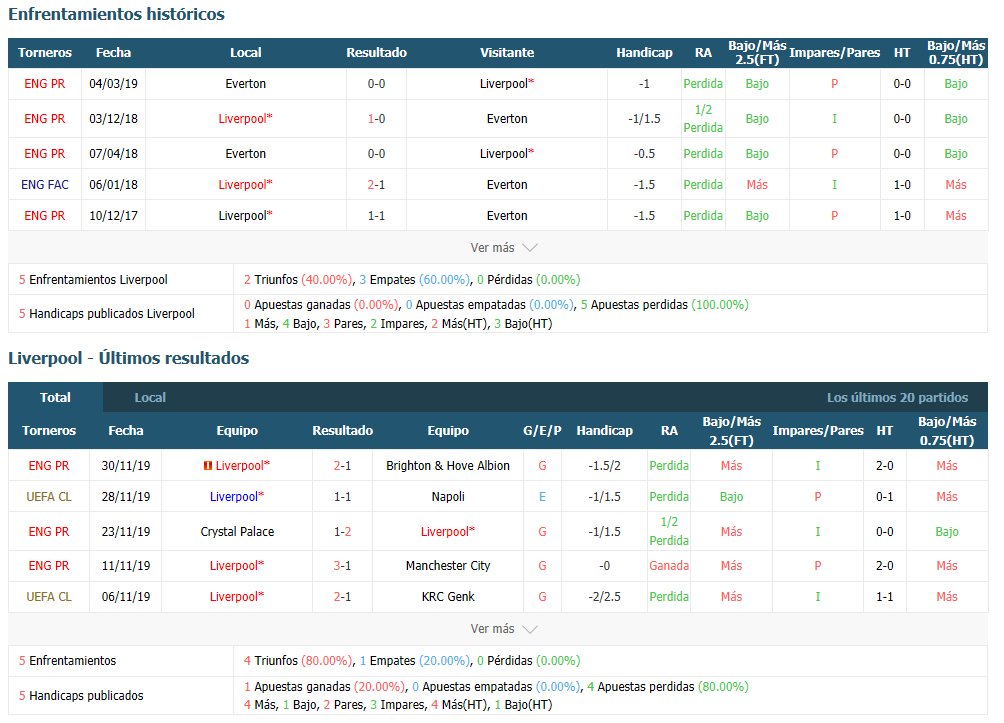Click HT score 0-1 in Napoli row

(x=884, y=497)
